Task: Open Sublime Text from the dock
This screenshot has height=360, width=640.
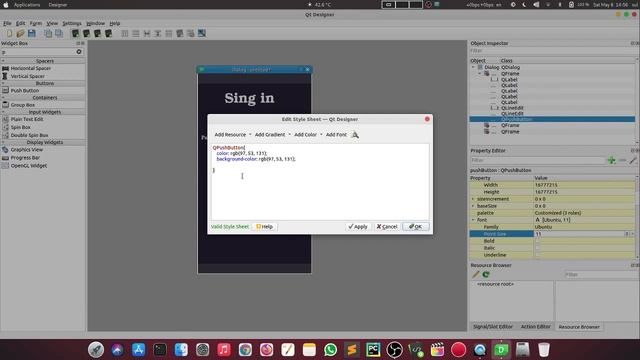Action: click(x=352, y=350)
